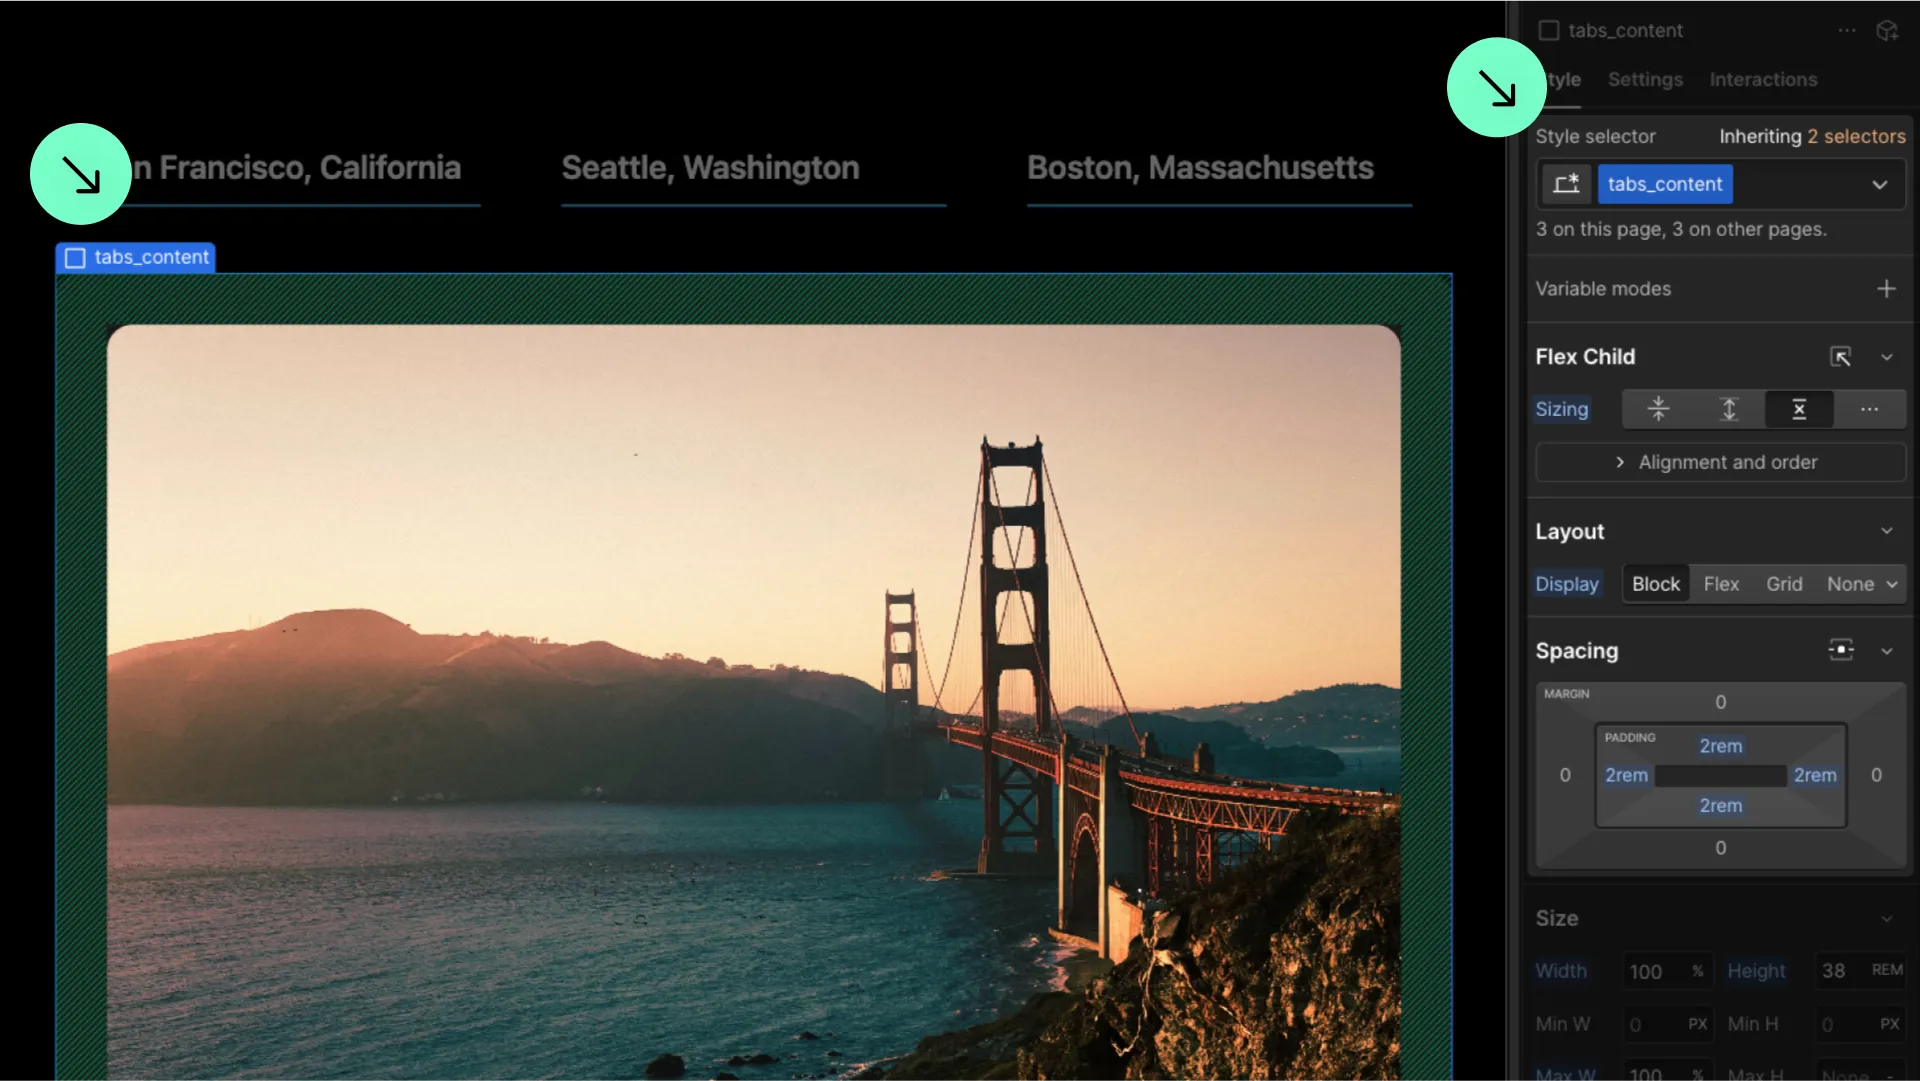Set display to Grid

click(x=1784, y=584)
